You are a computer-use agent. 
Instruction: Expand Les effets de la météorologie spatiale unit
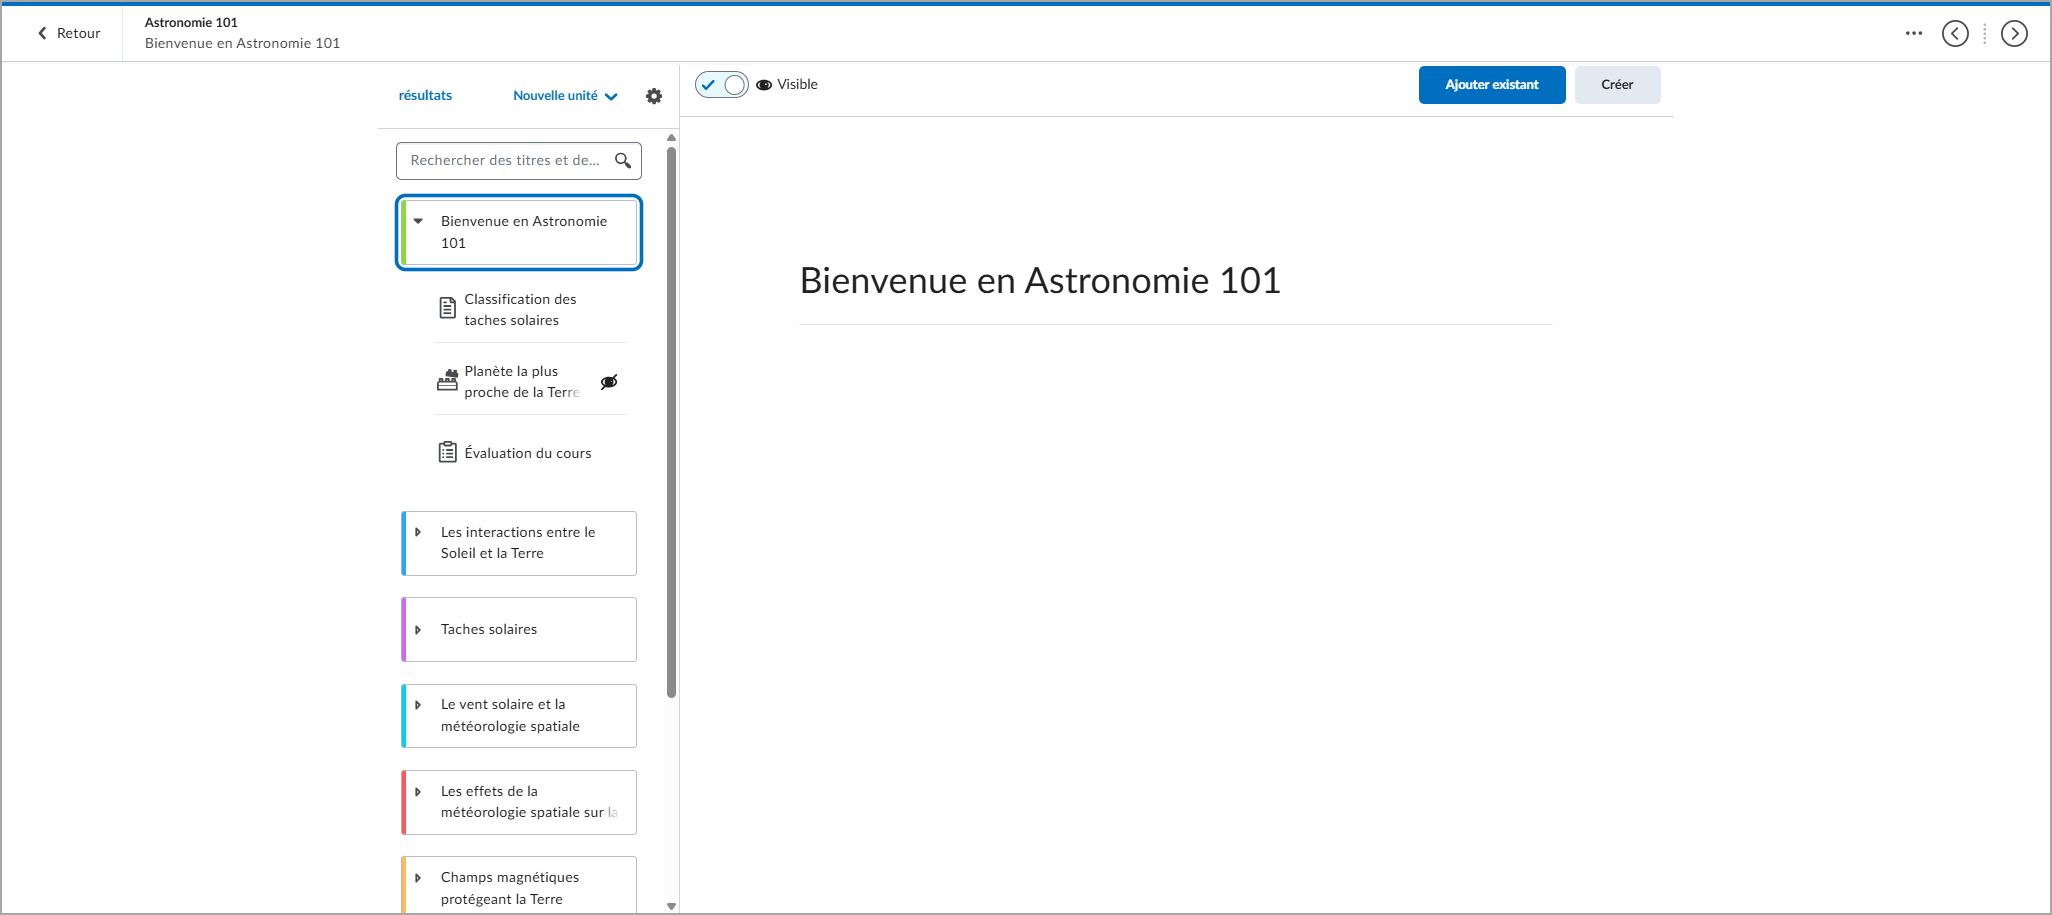pyautogui.click(x=418, y=791)
